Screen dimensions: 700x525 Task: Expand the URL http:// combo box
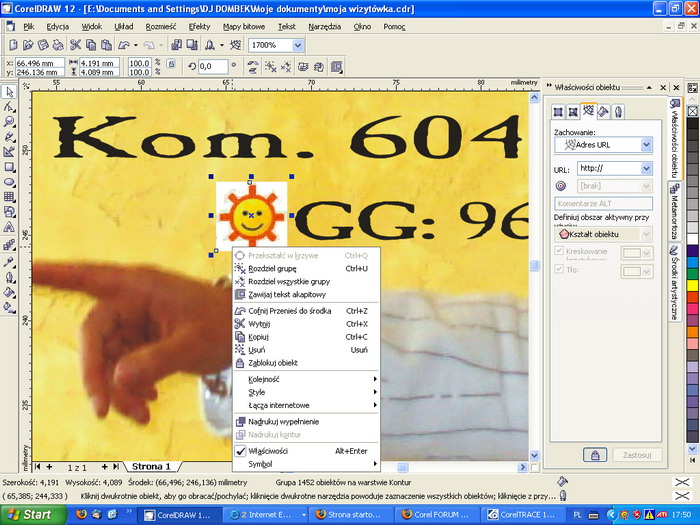pyautogui.click(x=645, y=168)
